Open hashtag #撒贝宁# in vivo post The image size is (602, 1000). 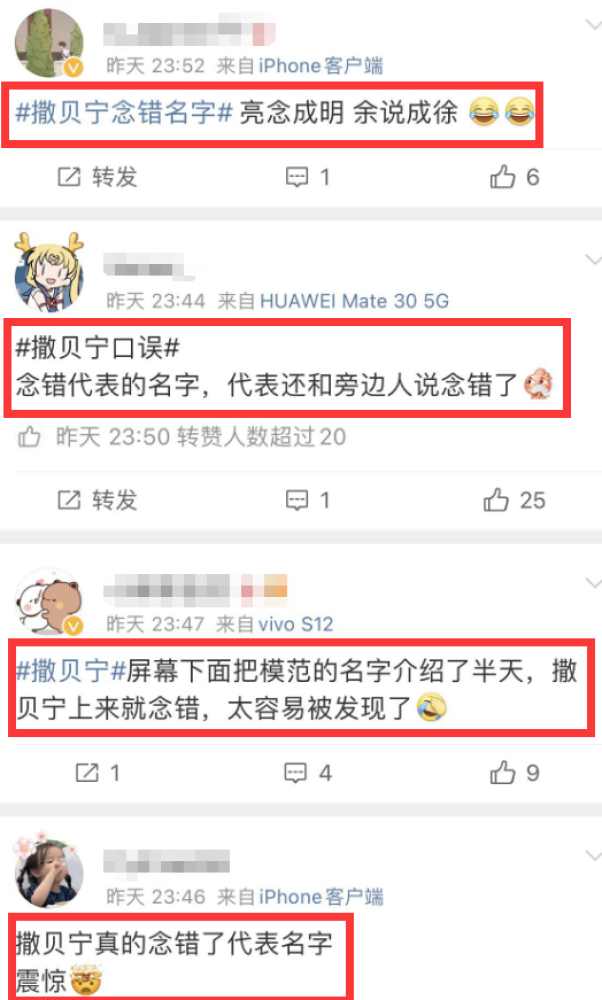point(71,671)
